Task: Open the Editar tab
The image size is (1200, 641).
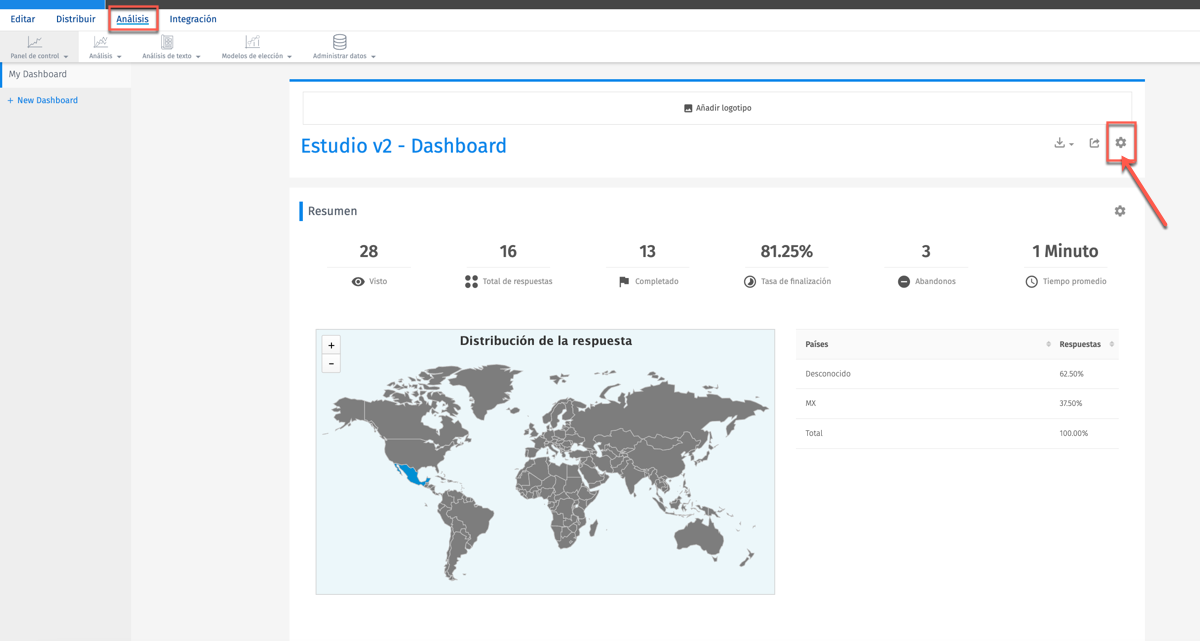Action: (x=23, y=19)
